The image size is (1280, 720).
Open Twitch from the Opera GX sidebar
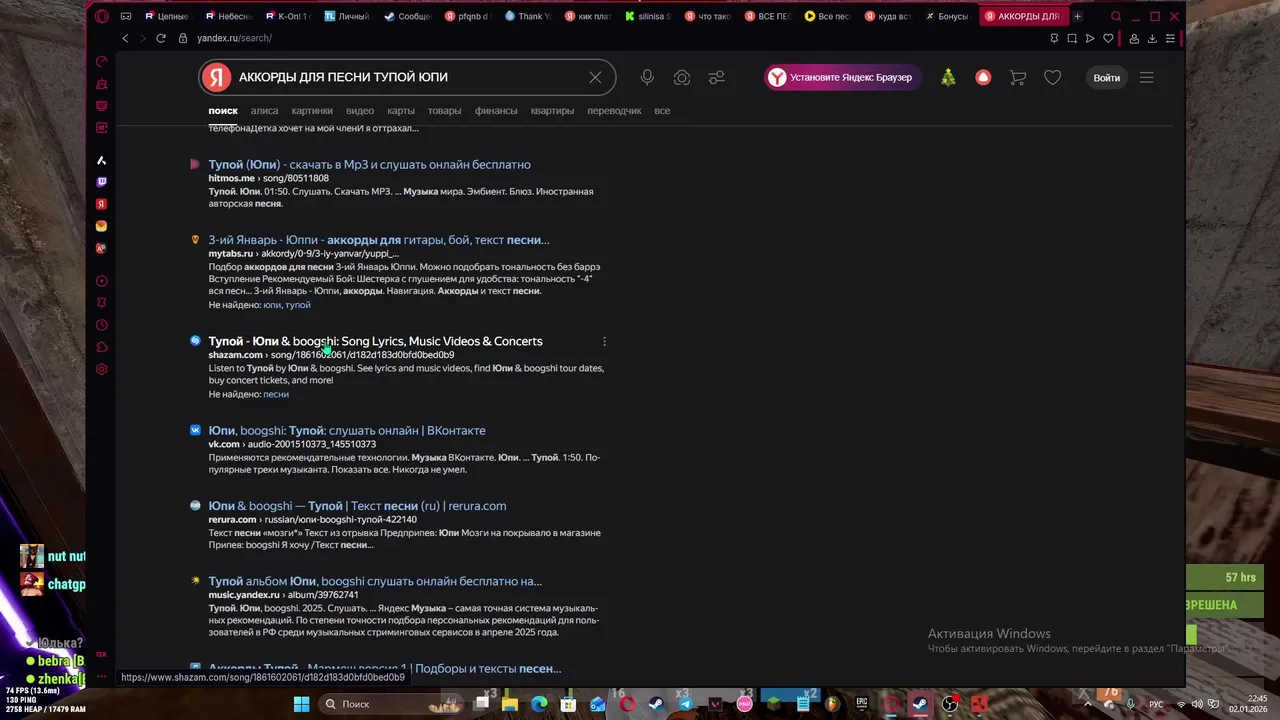pyautogui.click(x=101, y=182)
